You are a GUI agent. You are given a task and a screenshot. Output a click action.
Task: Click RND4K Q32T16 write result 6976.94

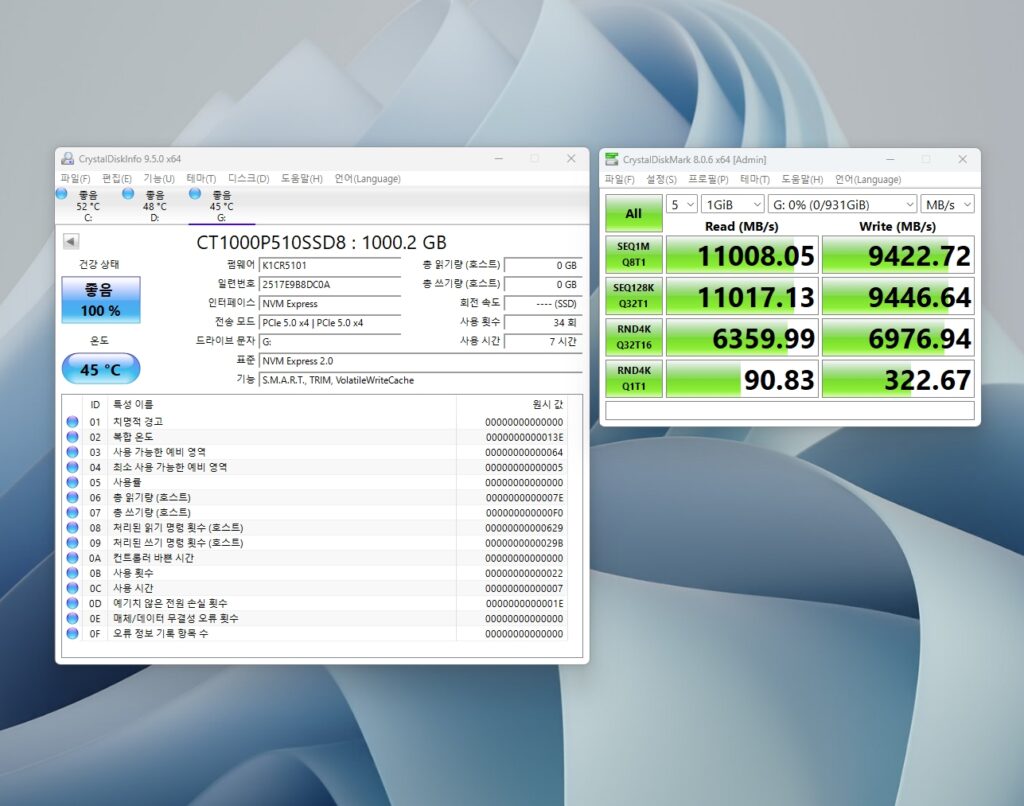(898, 338)
